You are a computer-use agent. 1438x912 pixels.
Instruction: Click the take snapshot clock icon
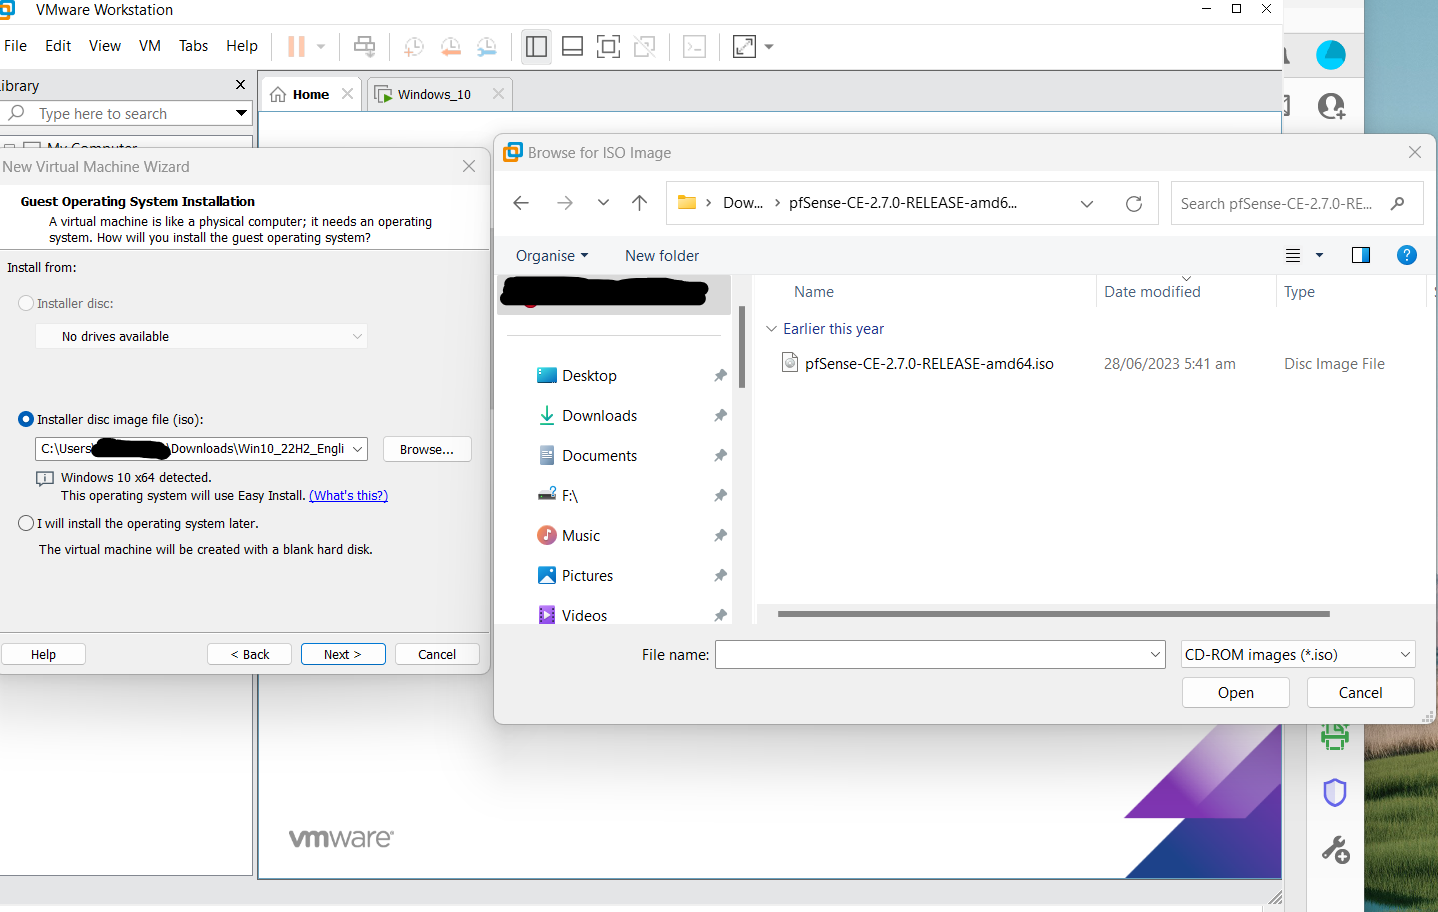pos(413,46)
